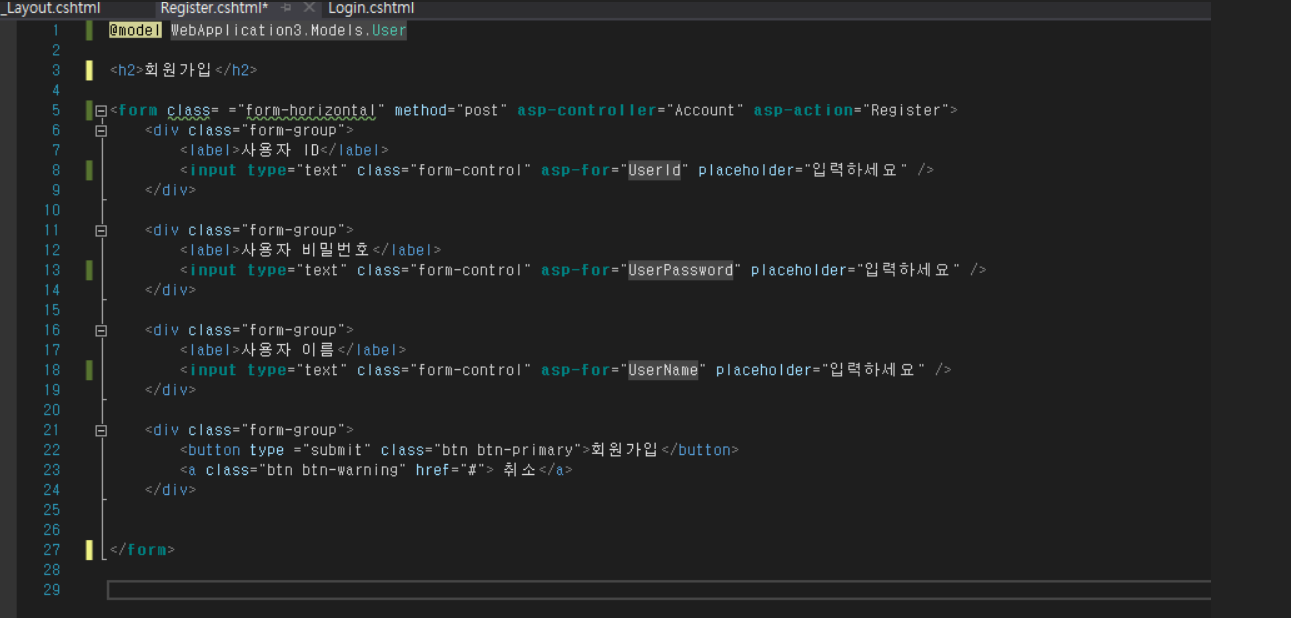Click the closing </h2> tag
This screenshot has height=618, width=1291.
click(237, 70)
